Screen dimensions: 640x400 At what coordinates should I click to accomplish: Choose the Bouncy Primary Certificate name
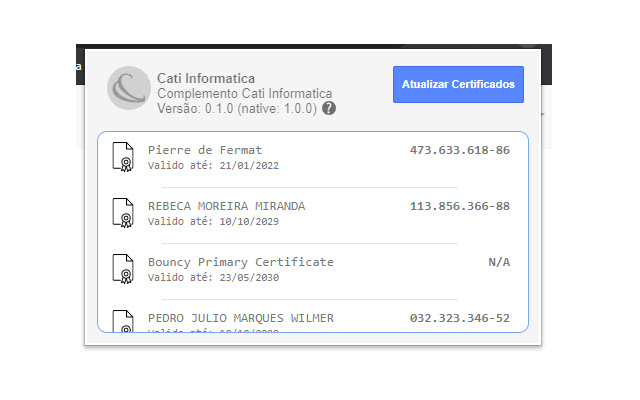coord(241,262)
